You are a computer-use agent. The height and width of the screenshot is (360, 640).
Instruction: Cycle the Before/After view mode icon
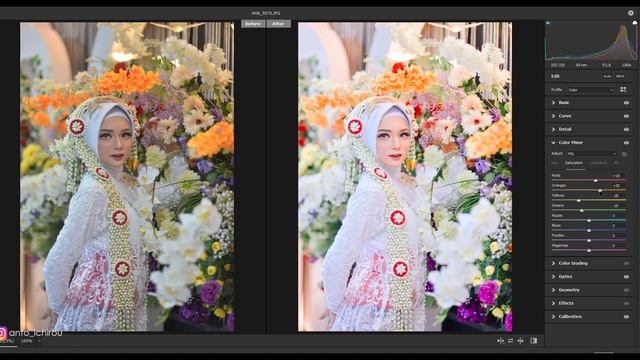pos(533,340)
